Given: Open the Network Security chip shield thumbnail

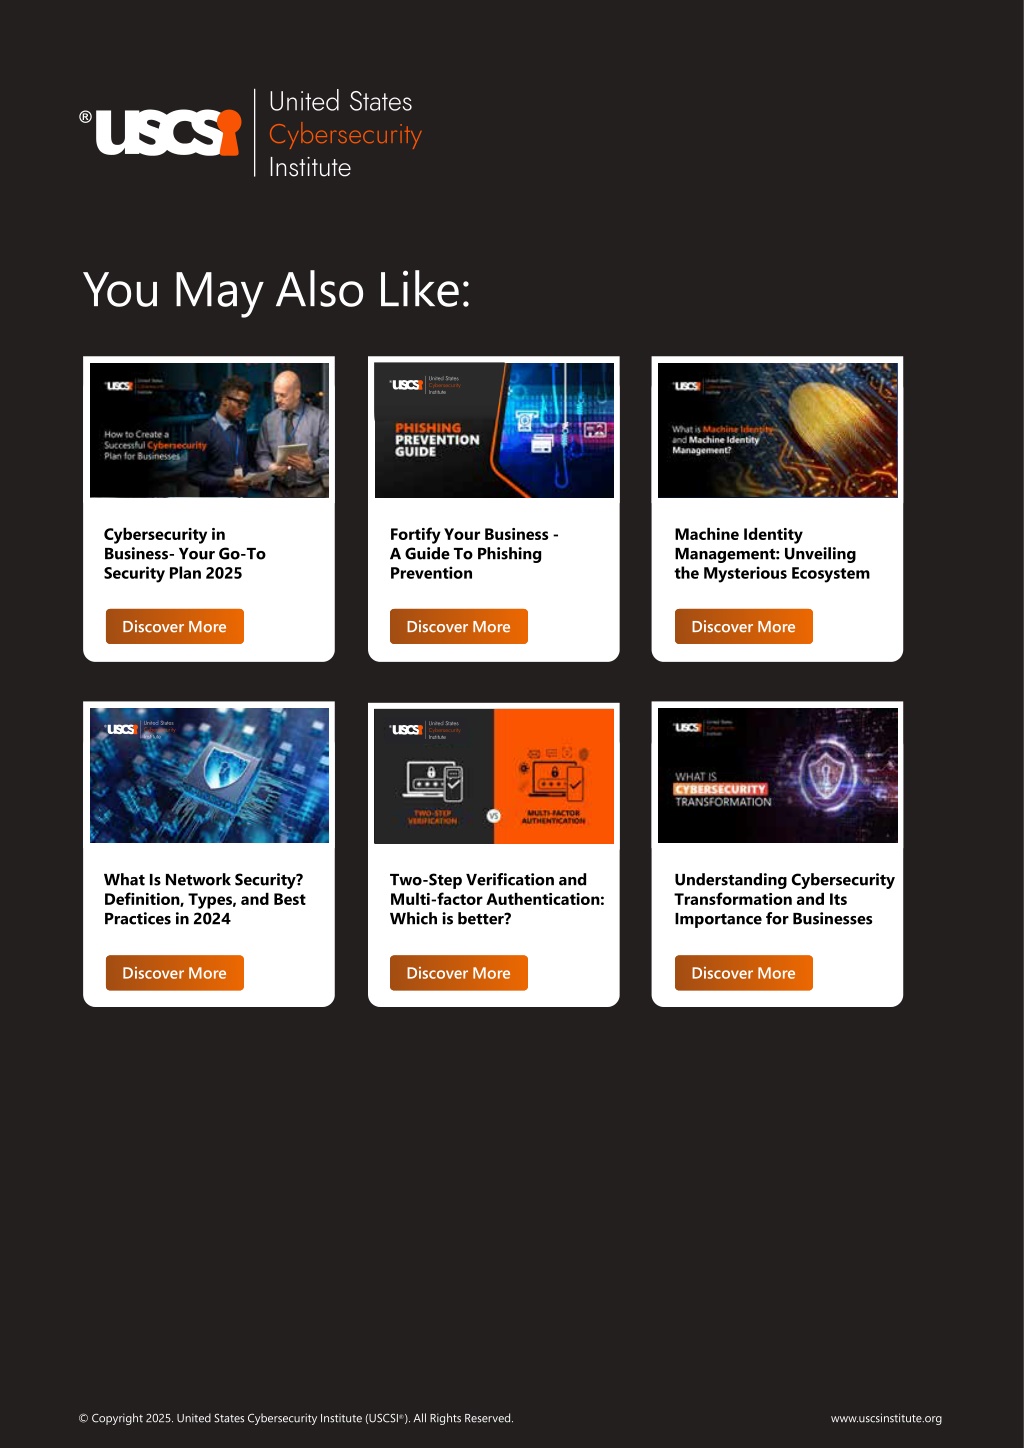Looking at the screenshot, I should (209, 776).
